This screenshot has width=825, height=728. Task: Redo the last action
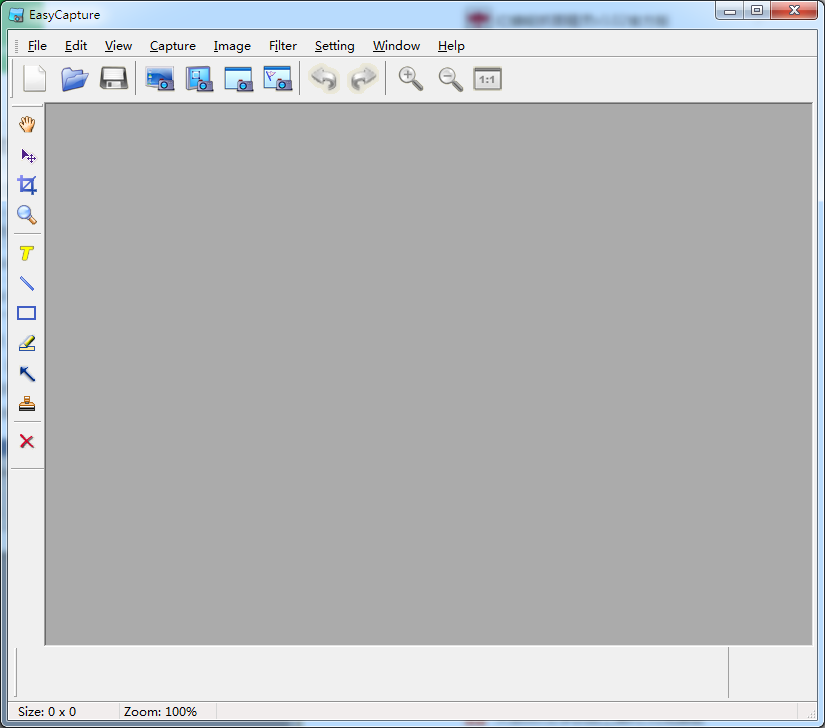[x=363, y=79]
